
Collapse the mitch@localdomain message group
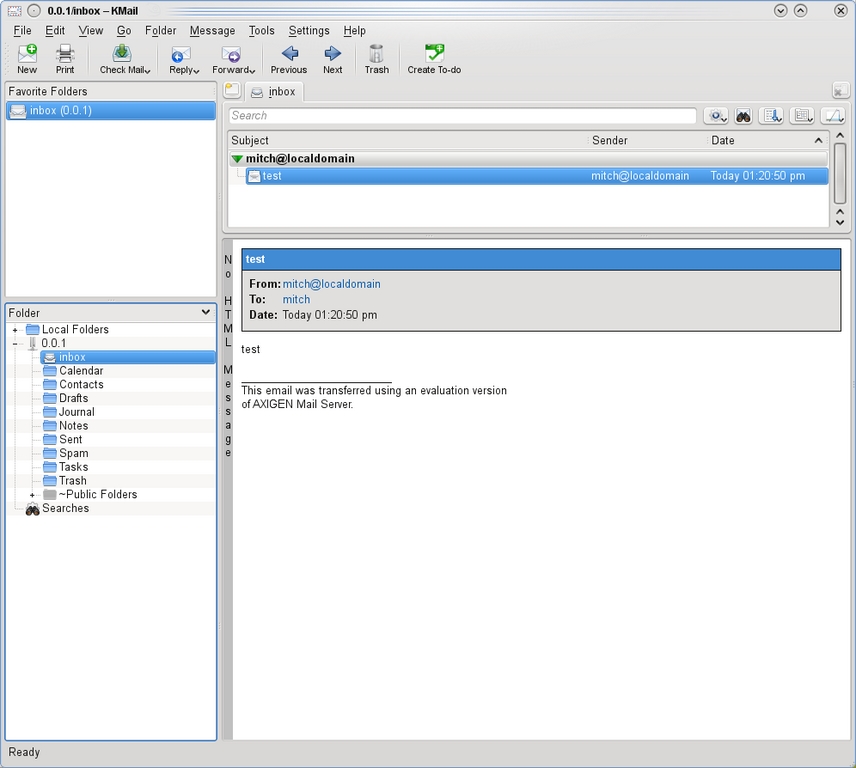click(237, 159)
